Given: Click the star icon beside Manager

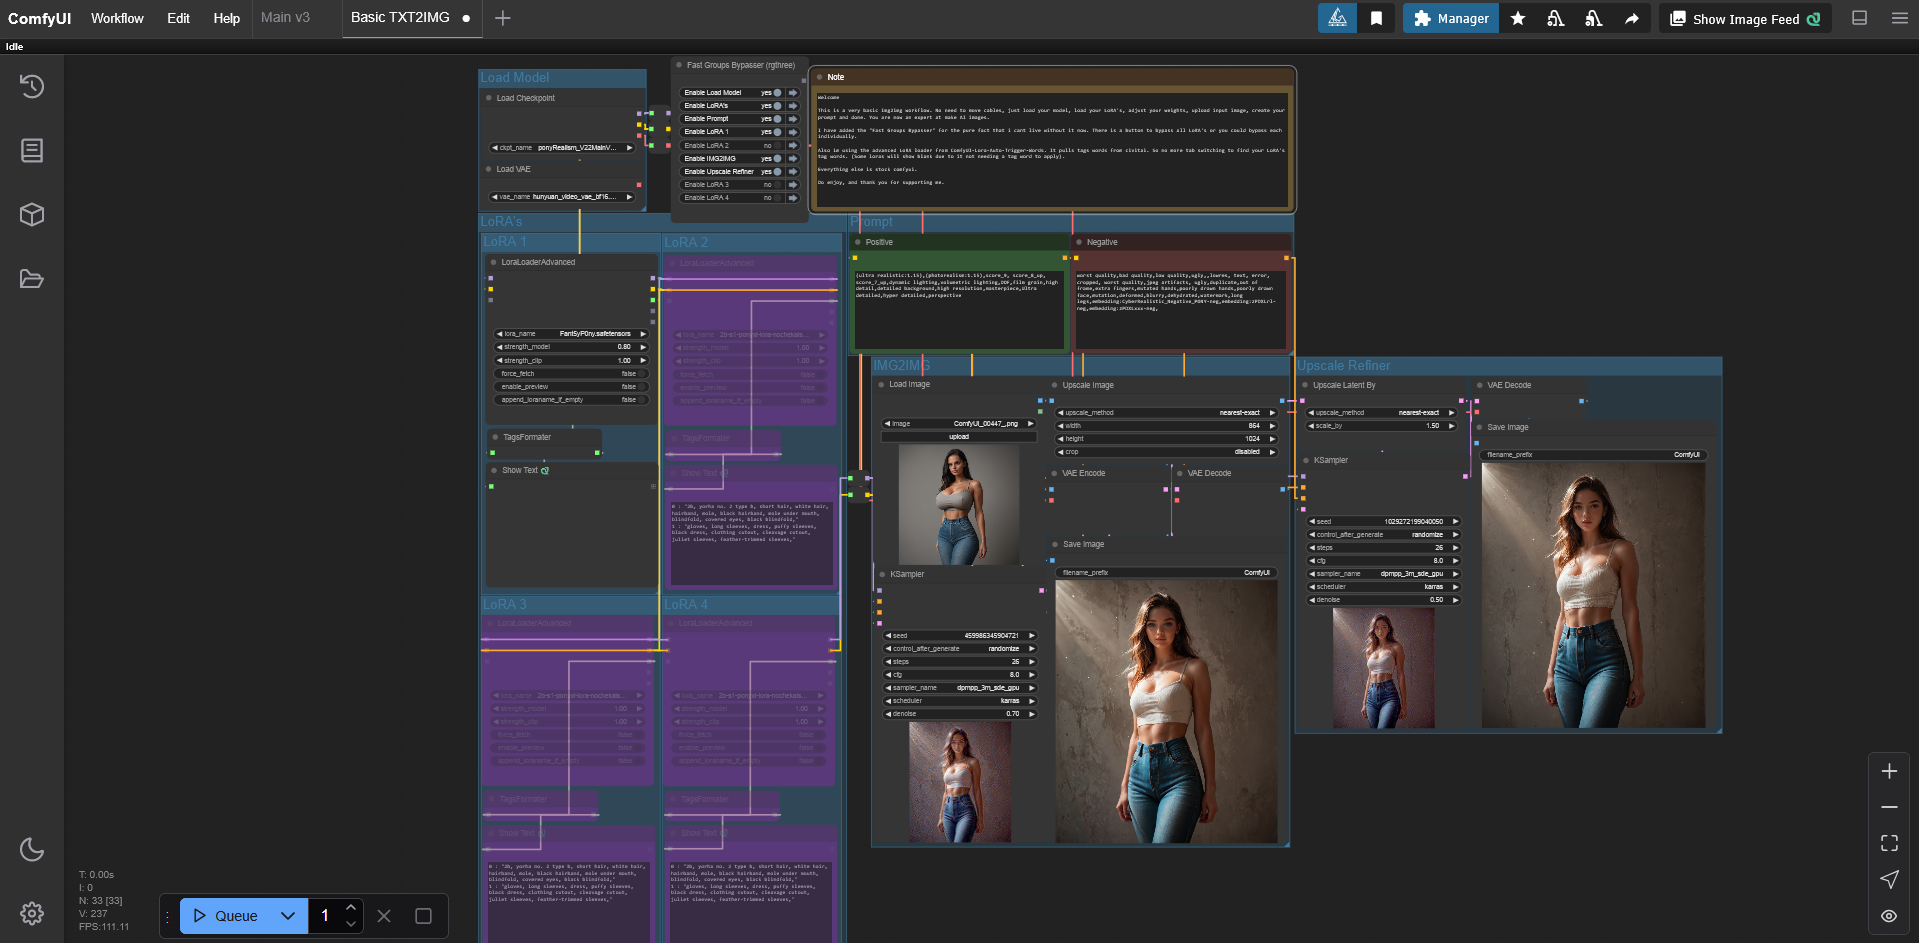Looking at the screenshot, I should click(1517, 19).
